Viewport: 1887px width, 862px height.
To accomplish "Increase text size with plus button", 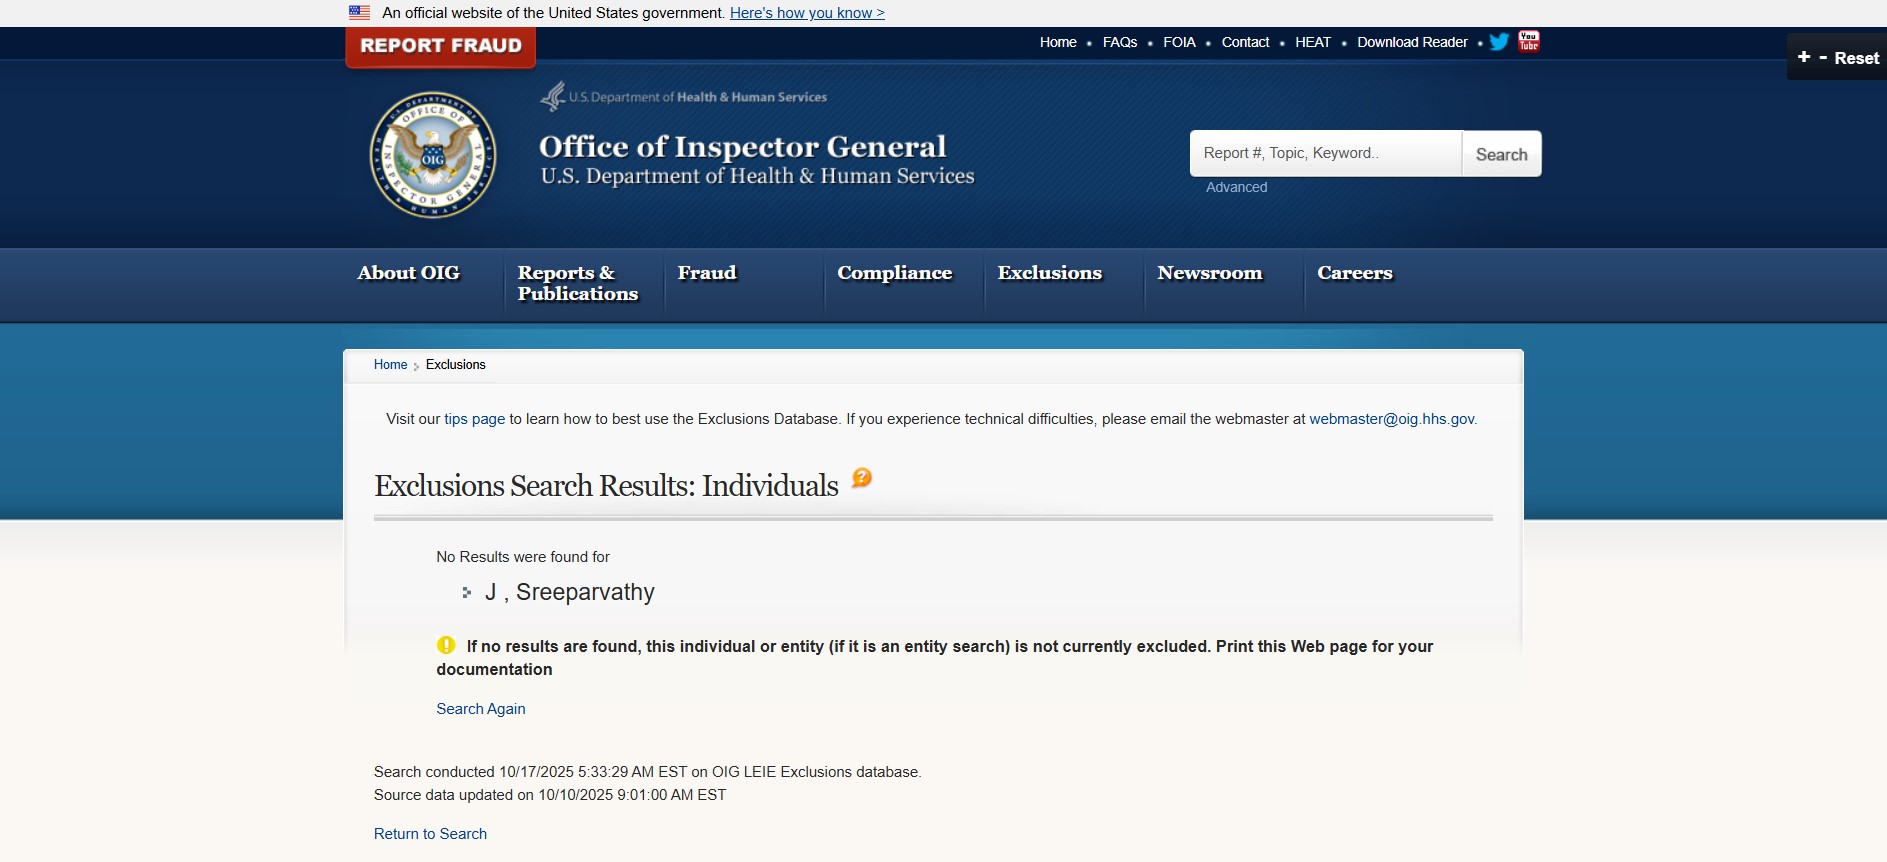I will 1804,57.
